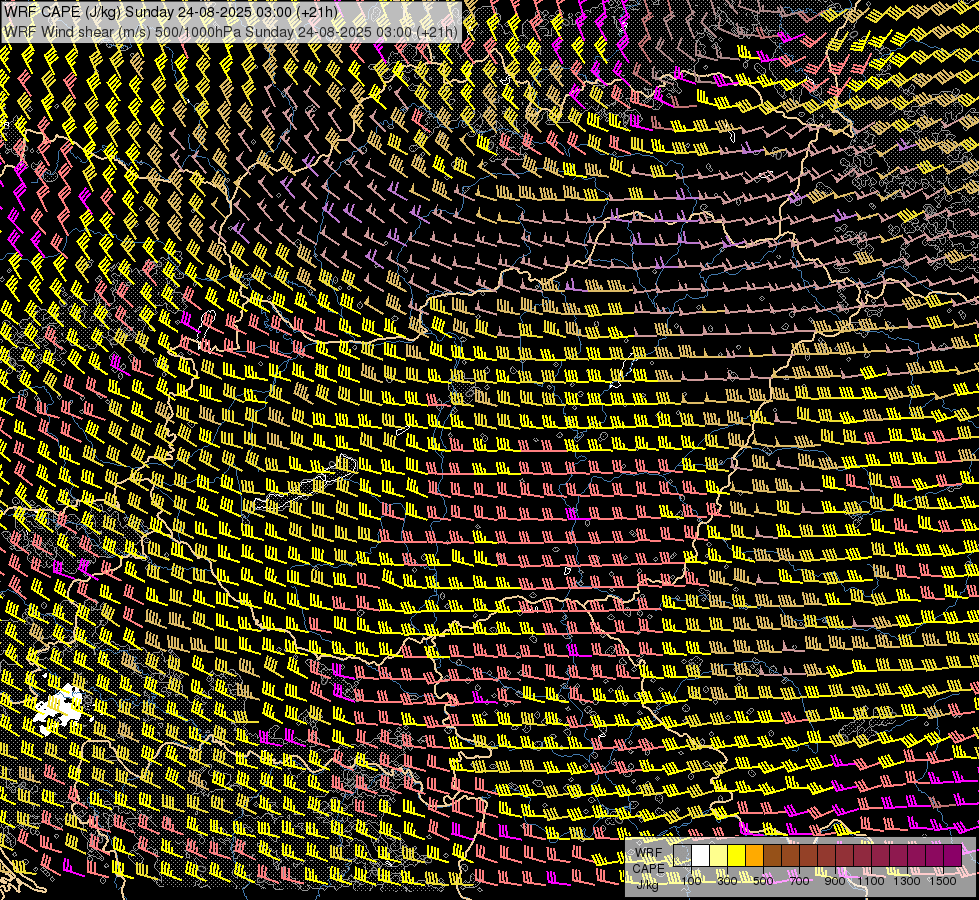This screenshot has width=979, height=900.
Task: Select the orange legend swatch below 500
Action: [754, 855]
